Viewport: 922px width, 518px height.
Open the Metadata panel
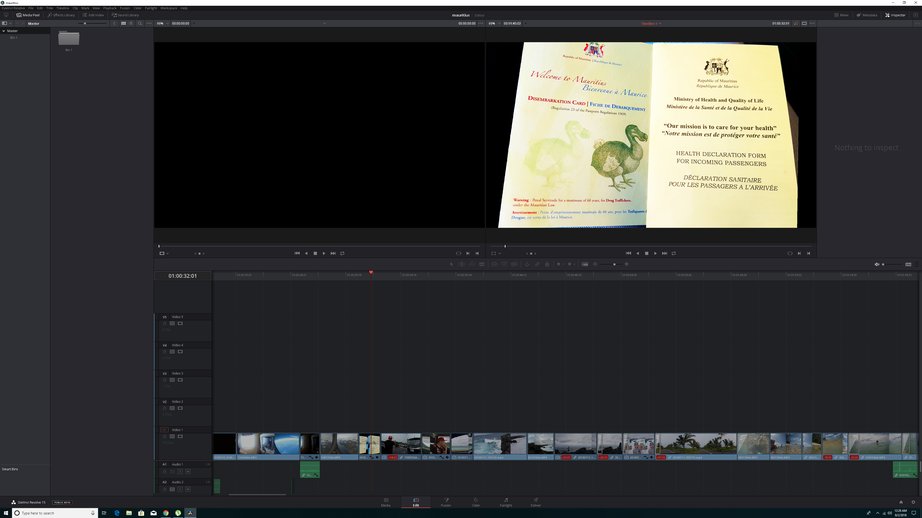867,15
